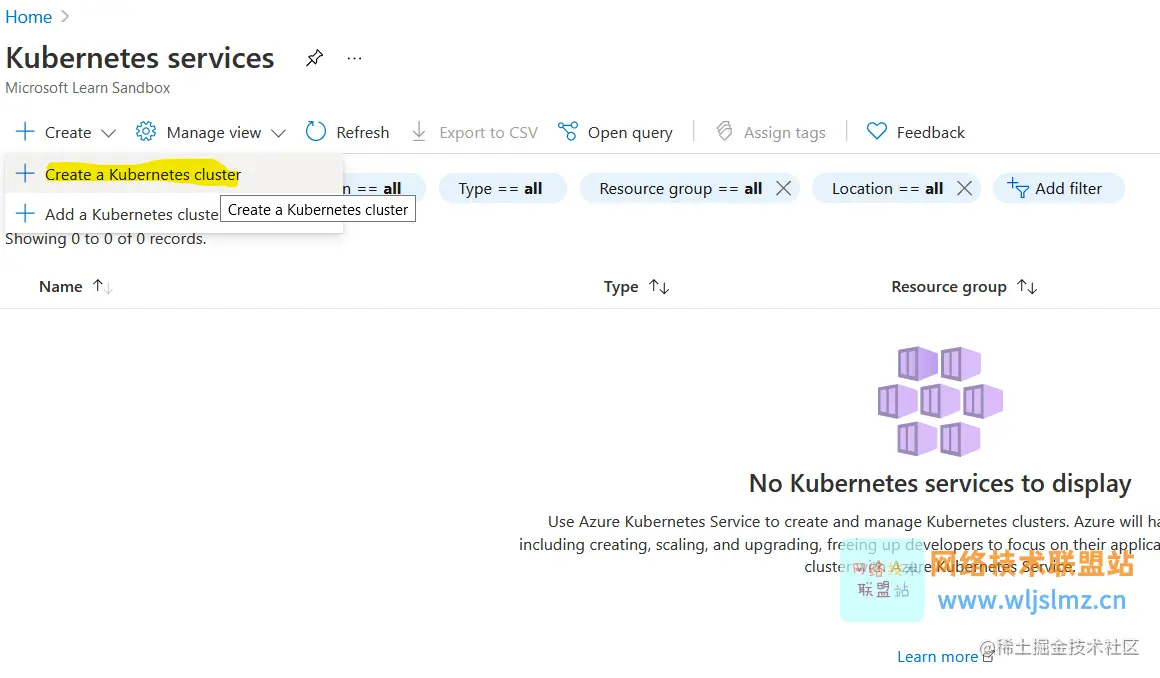The image size is (1160, 678).
Task: Click the Refresh circular arrow icon
Action: click(x=316, y=131)
